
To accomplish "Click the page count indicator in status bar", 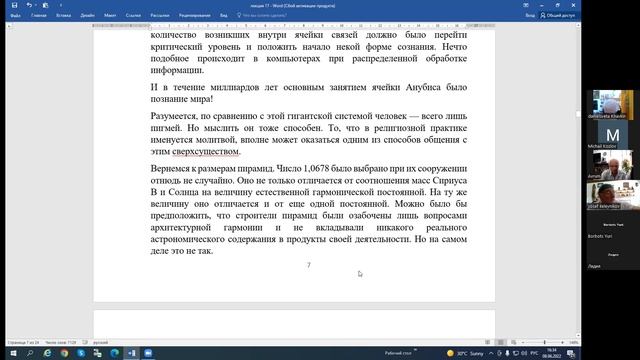I will [x=23, y=342].
